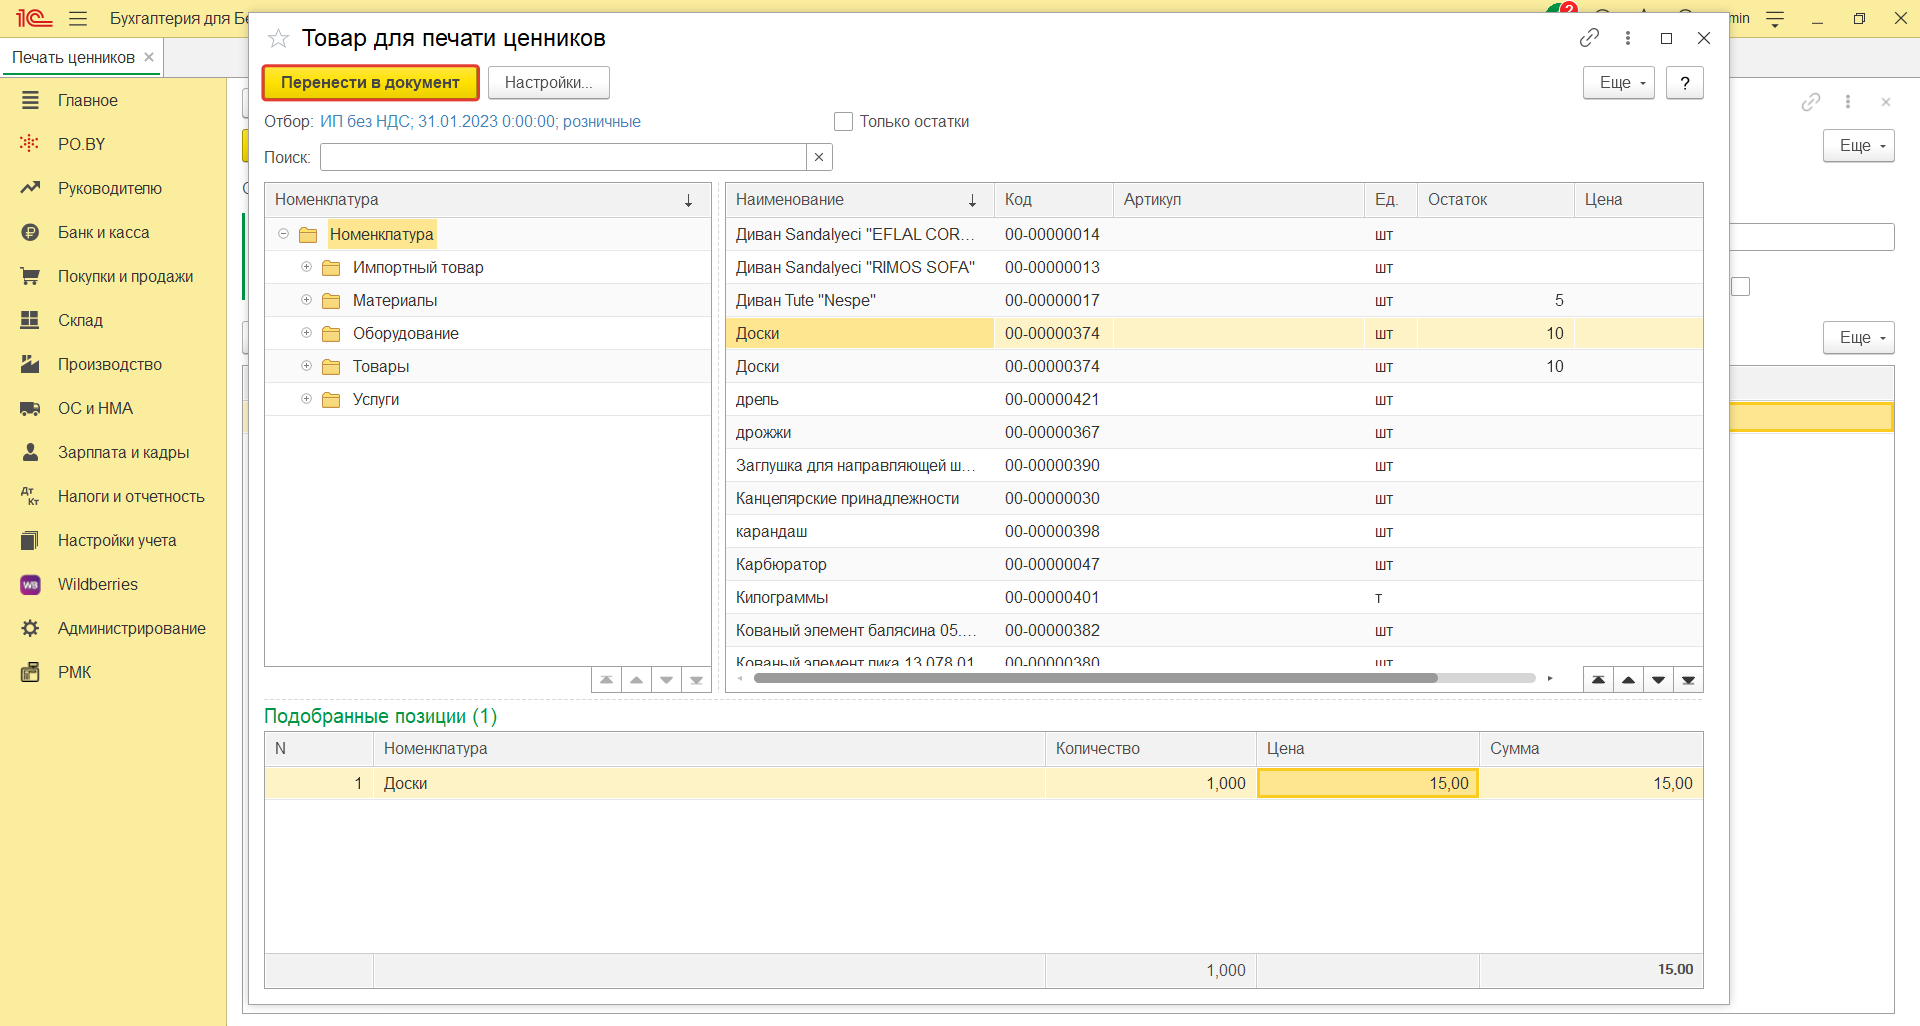Open the filter link 'ИП без НДС; 31.01.2023'
Image resolution: width=1920 pixels, height=1026 pixels.
coord(480,122)
